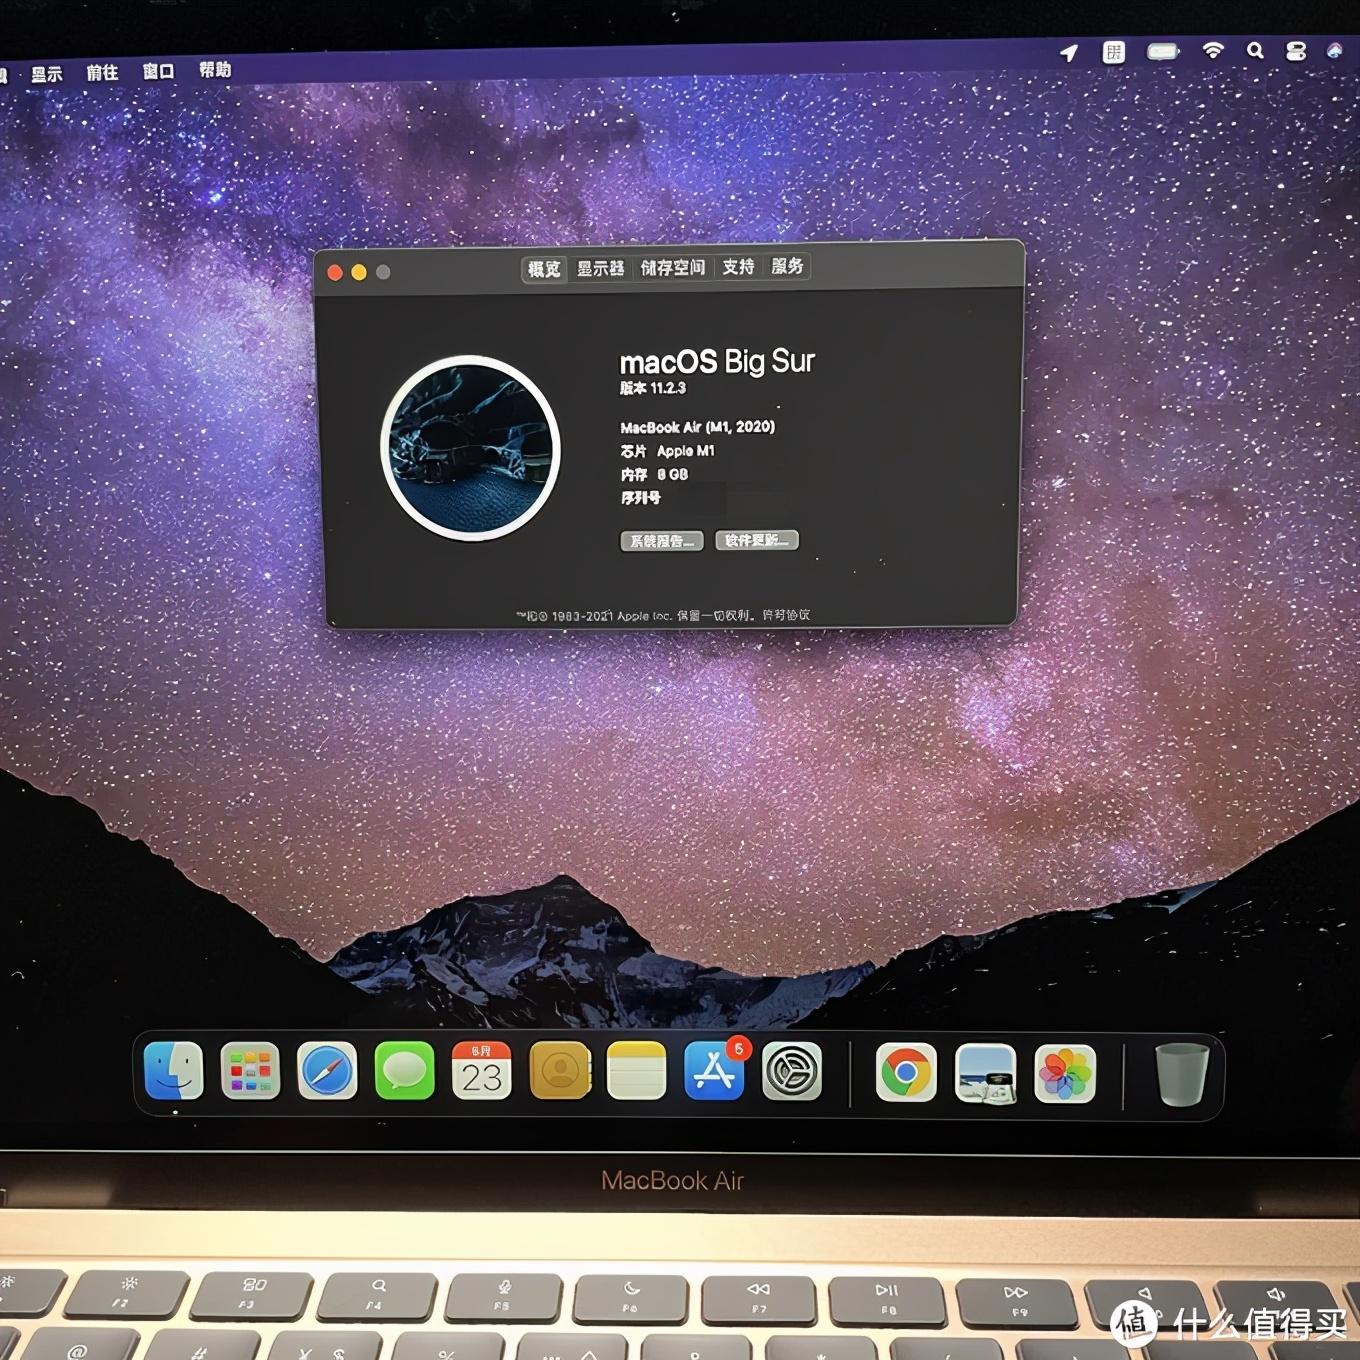Click the 版本 11.2.3 version text
1360x1360 pixels.
point(653,388)
